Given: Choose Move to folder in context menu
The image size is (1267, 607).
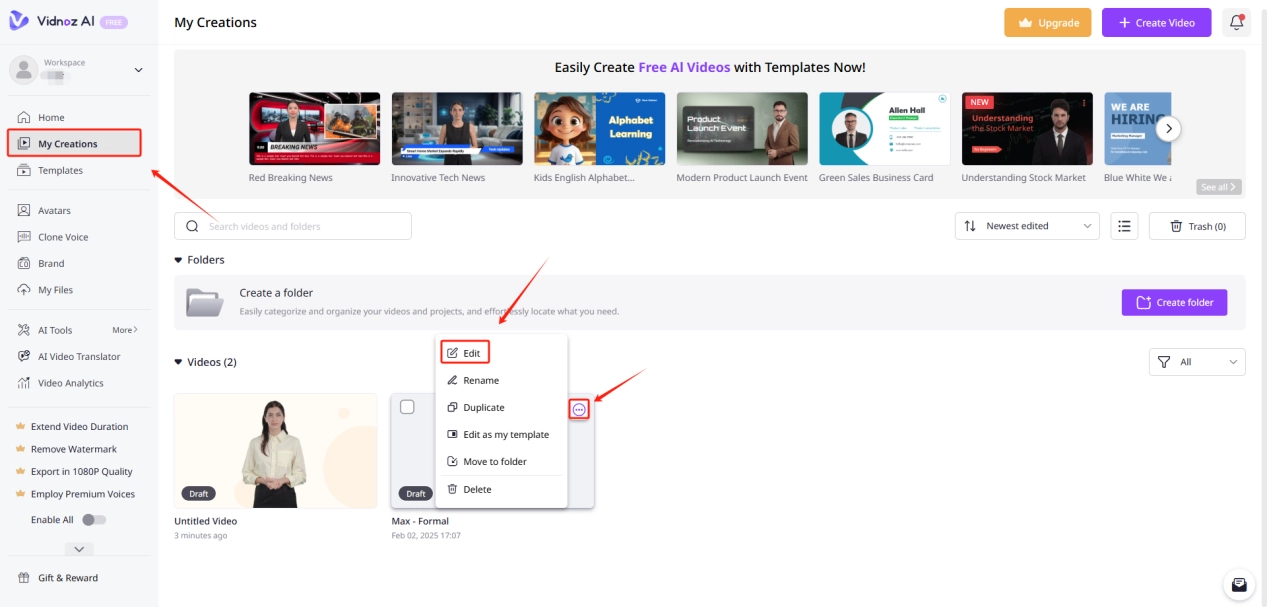Looking at the screenshot, I should [494, 462].
